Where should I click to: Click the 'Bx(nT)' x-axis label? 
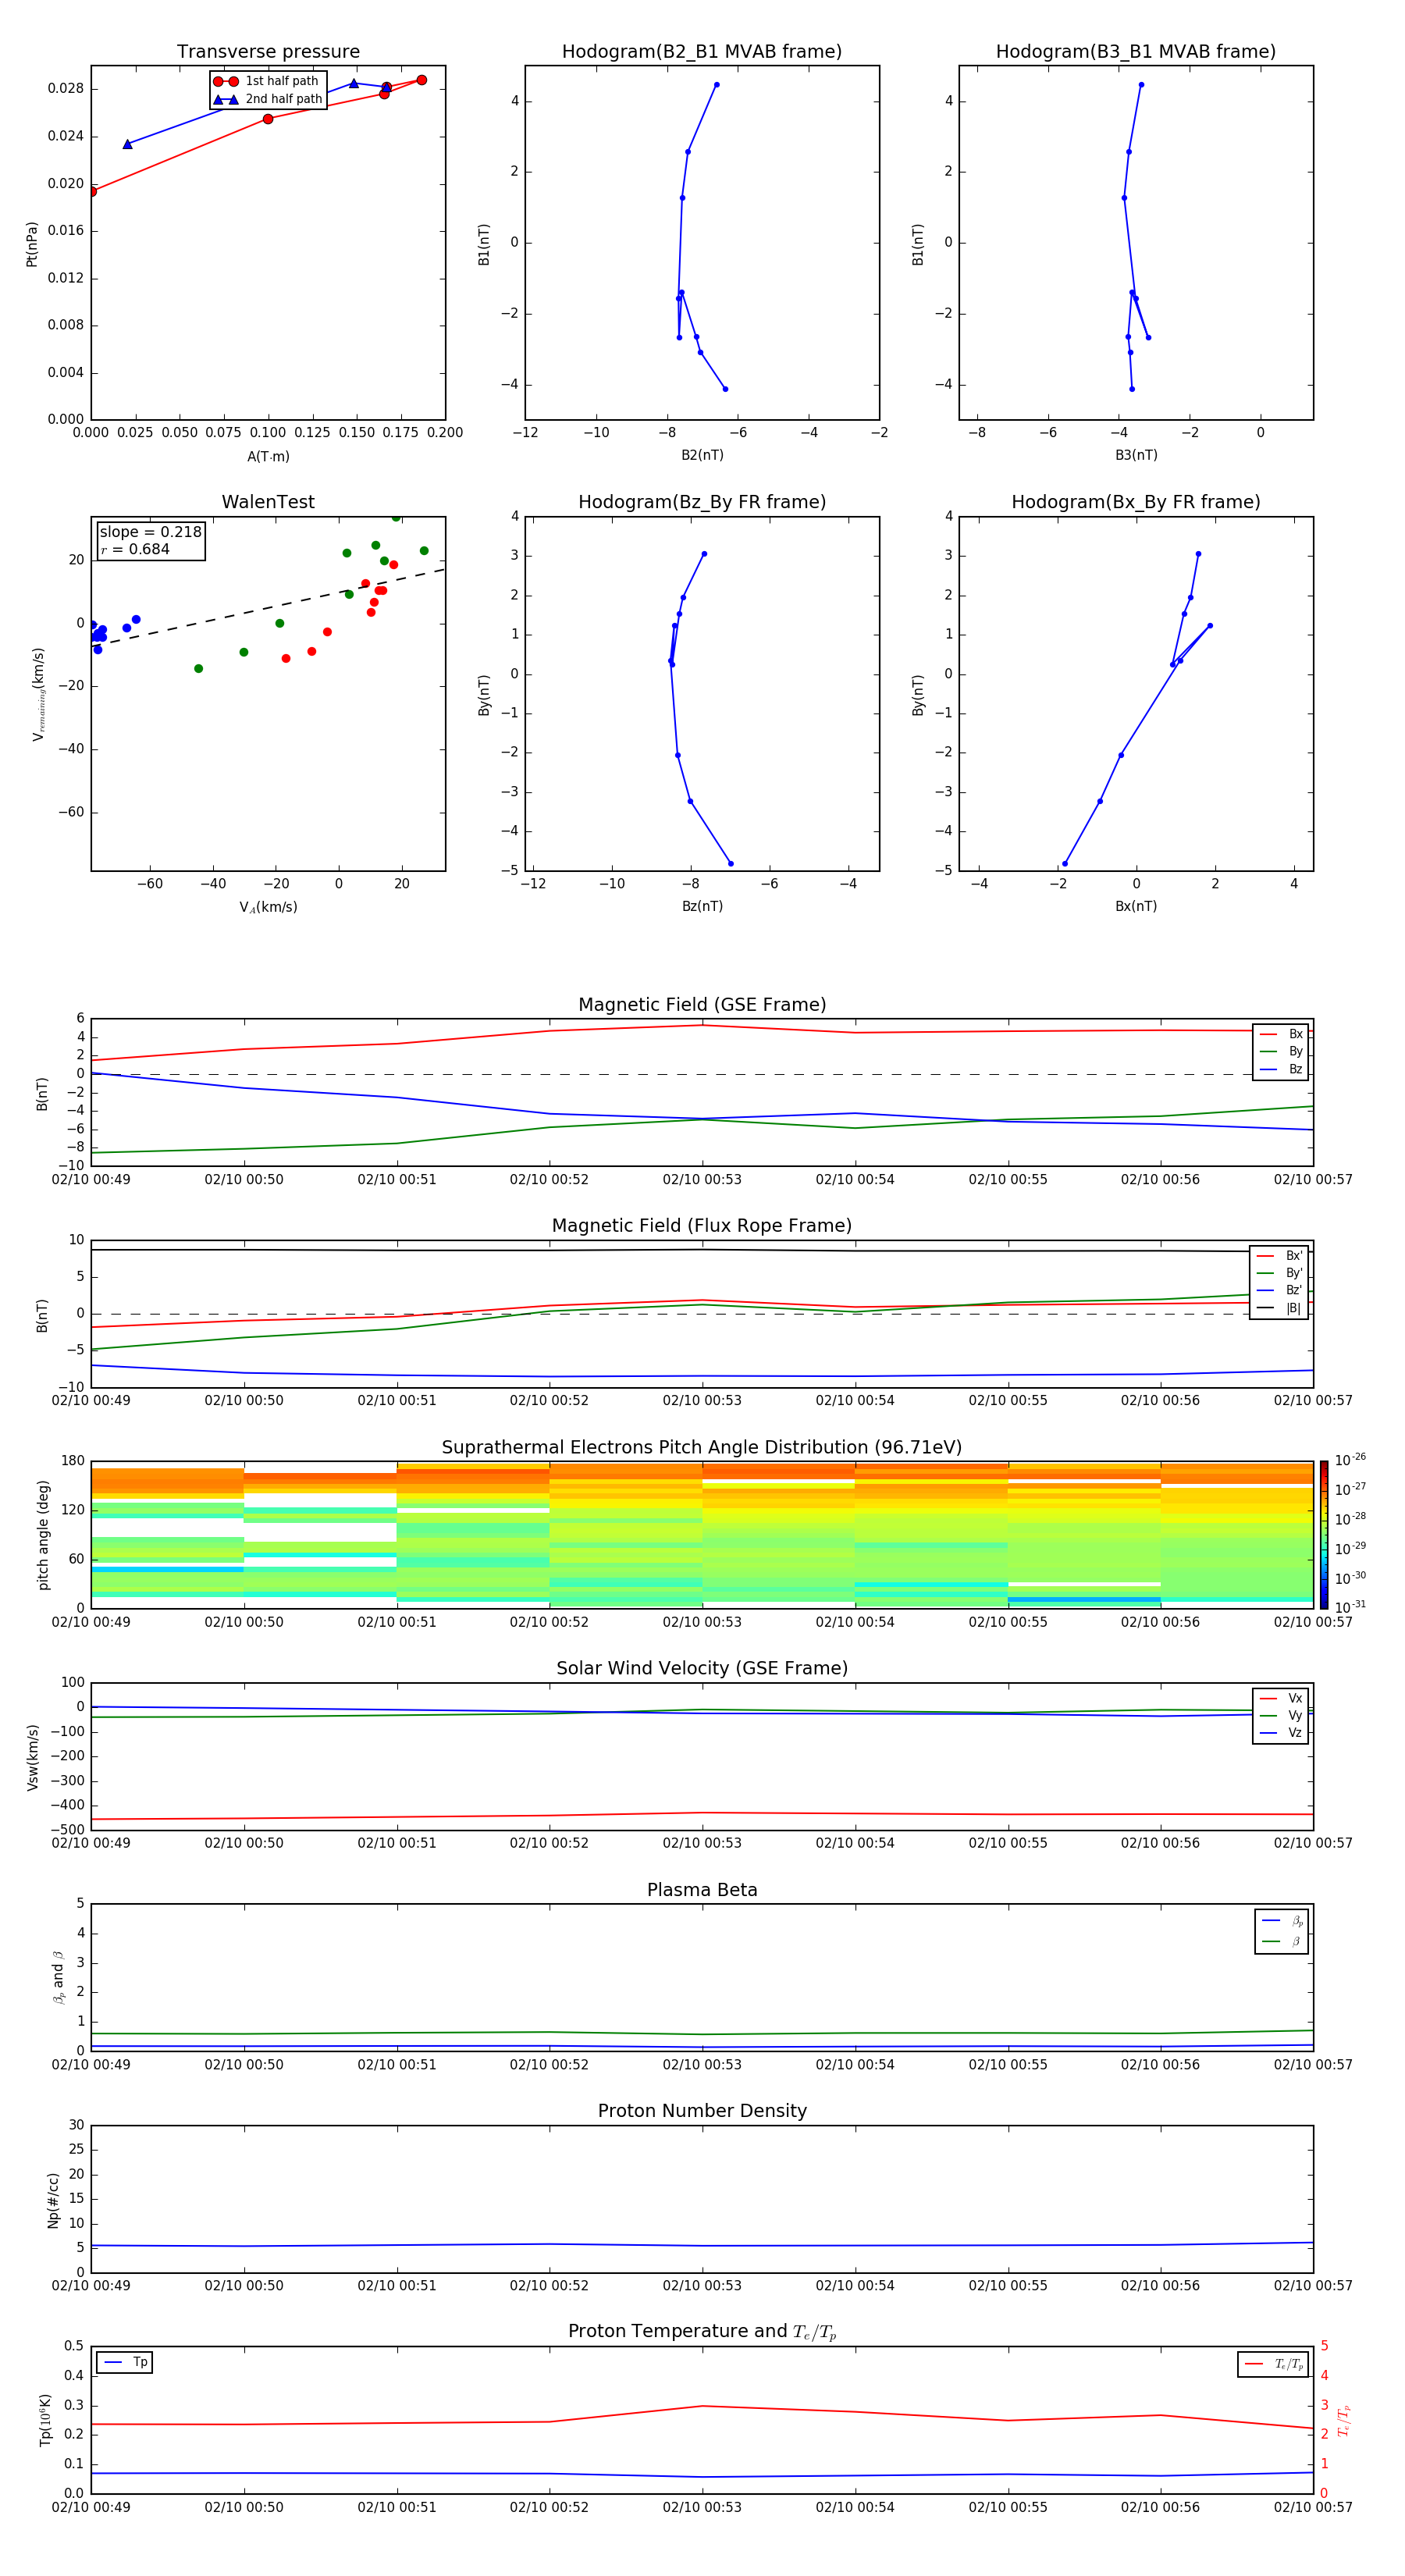point(1136,906)
